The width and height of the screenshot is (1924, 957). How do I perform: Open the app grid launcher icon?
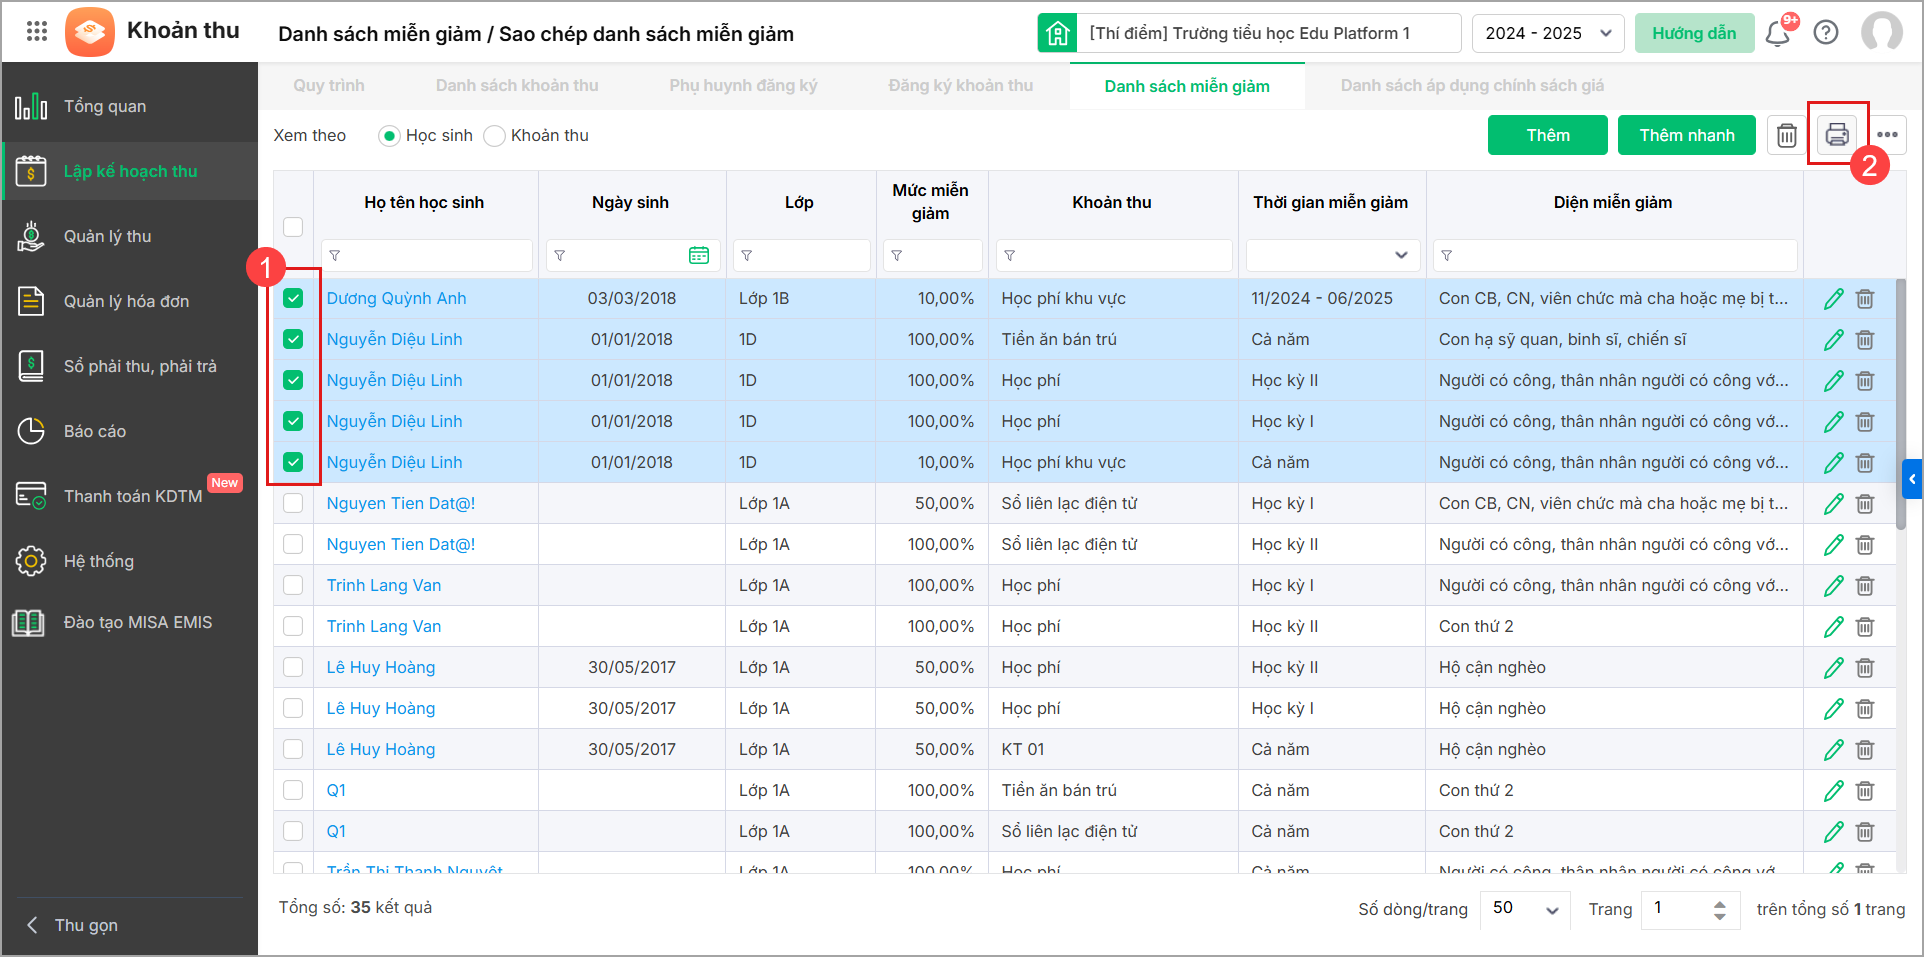click(37, 31)
